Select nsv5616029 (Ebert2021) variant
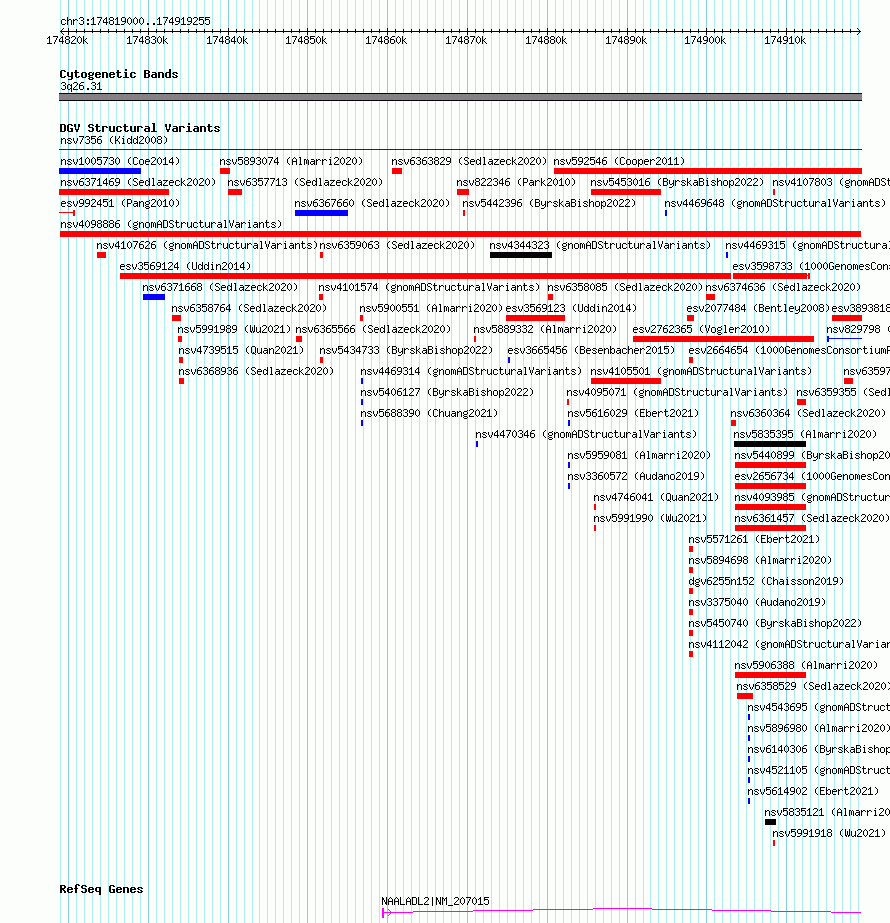The width and height of the screenshot is (890, 923). tap(633, 413)
